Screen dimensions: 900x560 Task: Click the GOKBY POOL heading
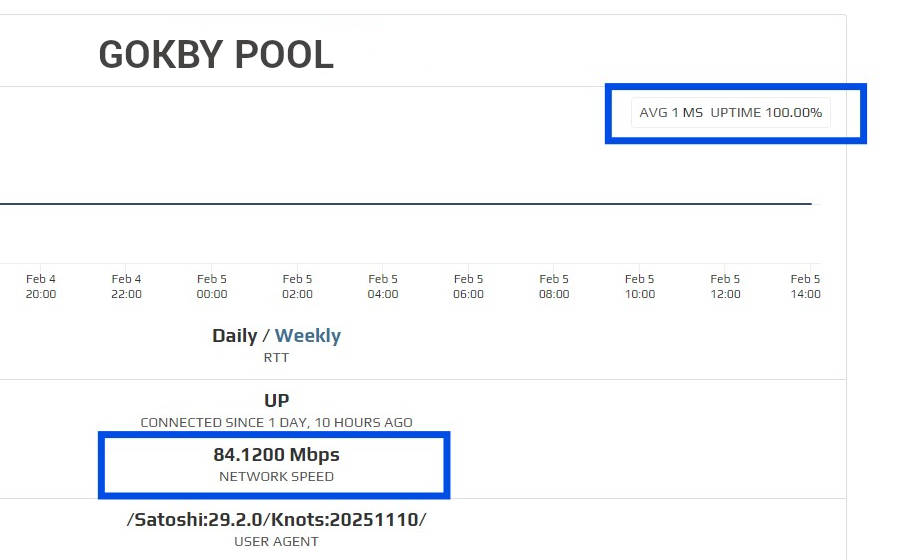pos(216,55)
